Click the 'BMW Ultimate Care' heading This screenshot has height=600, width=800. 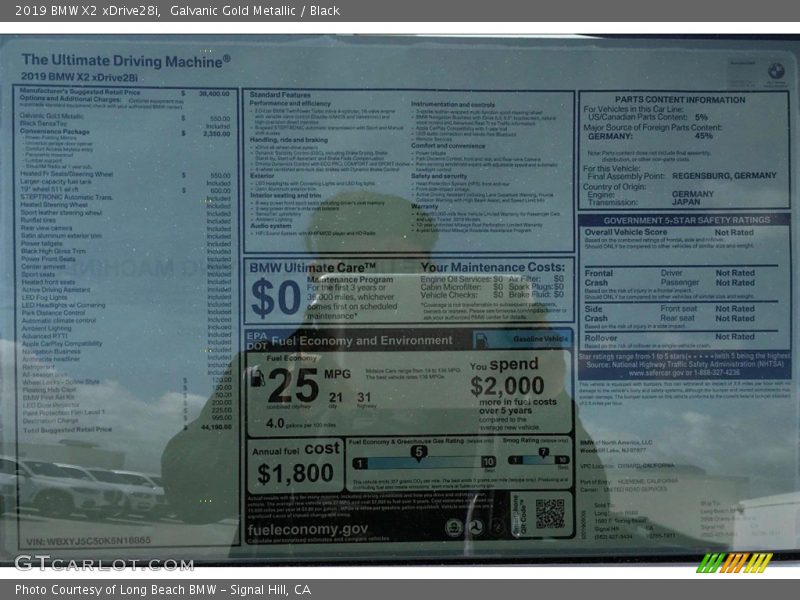[x=313, y=268]
